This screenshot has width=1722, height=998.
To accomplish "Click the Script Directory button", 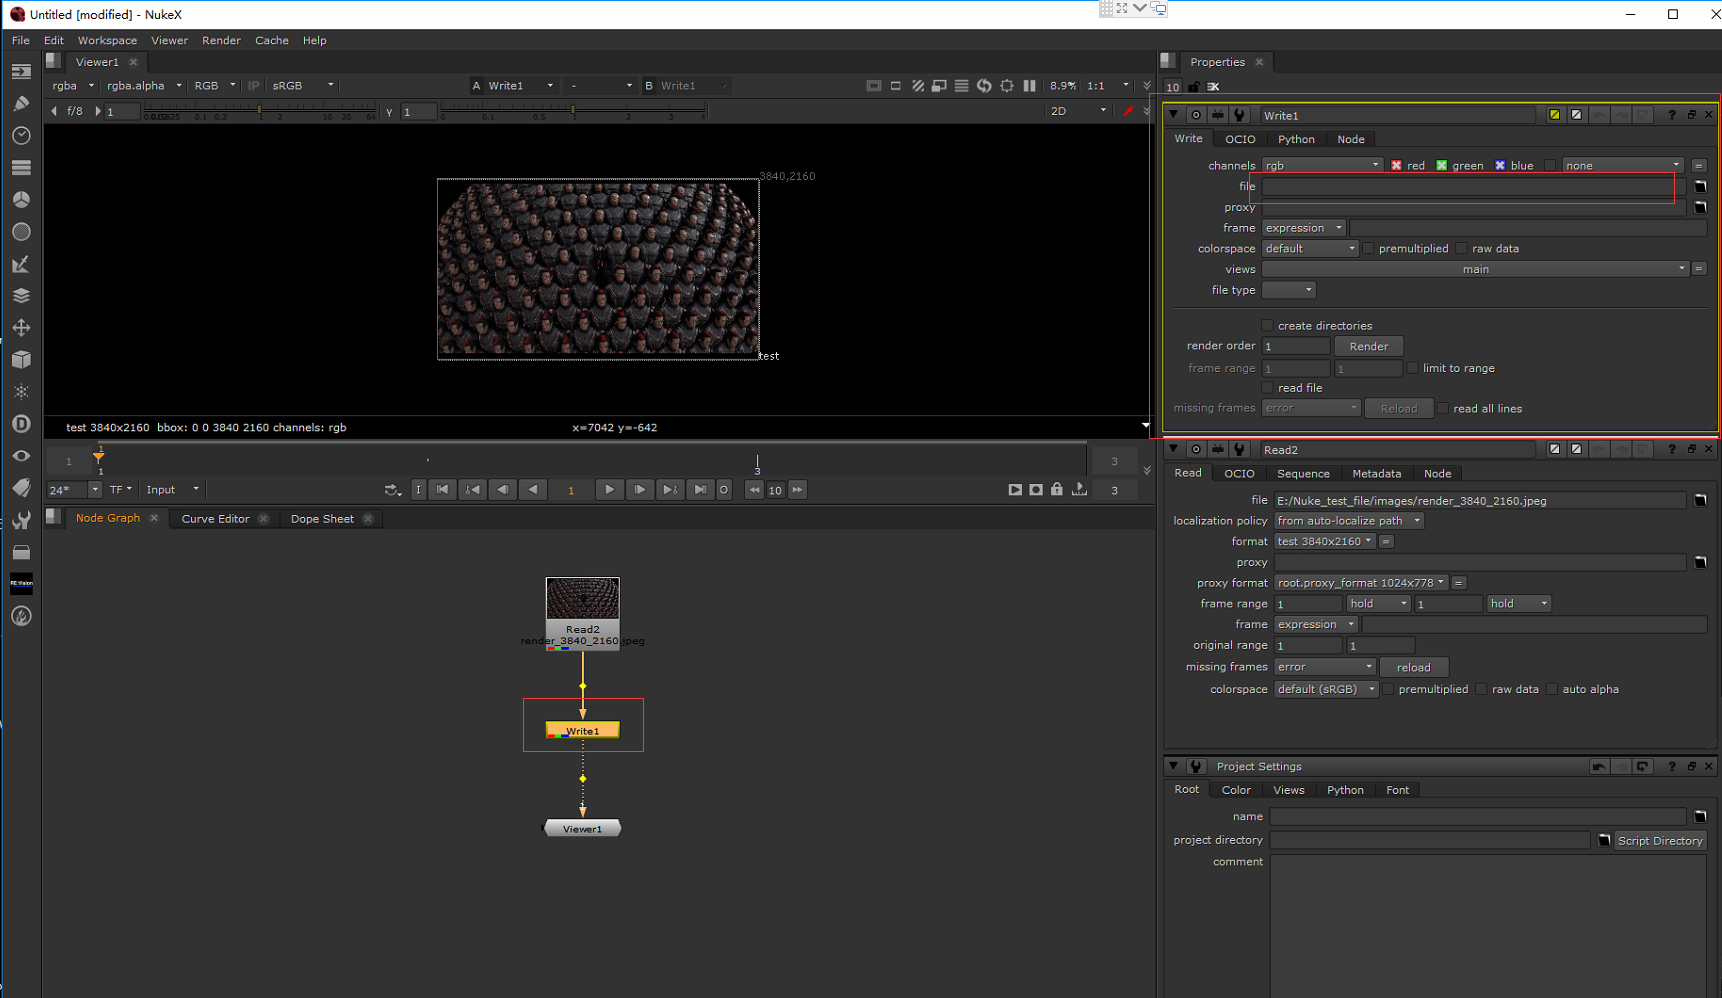I will pyautogui.click(x=1659, y=841).
